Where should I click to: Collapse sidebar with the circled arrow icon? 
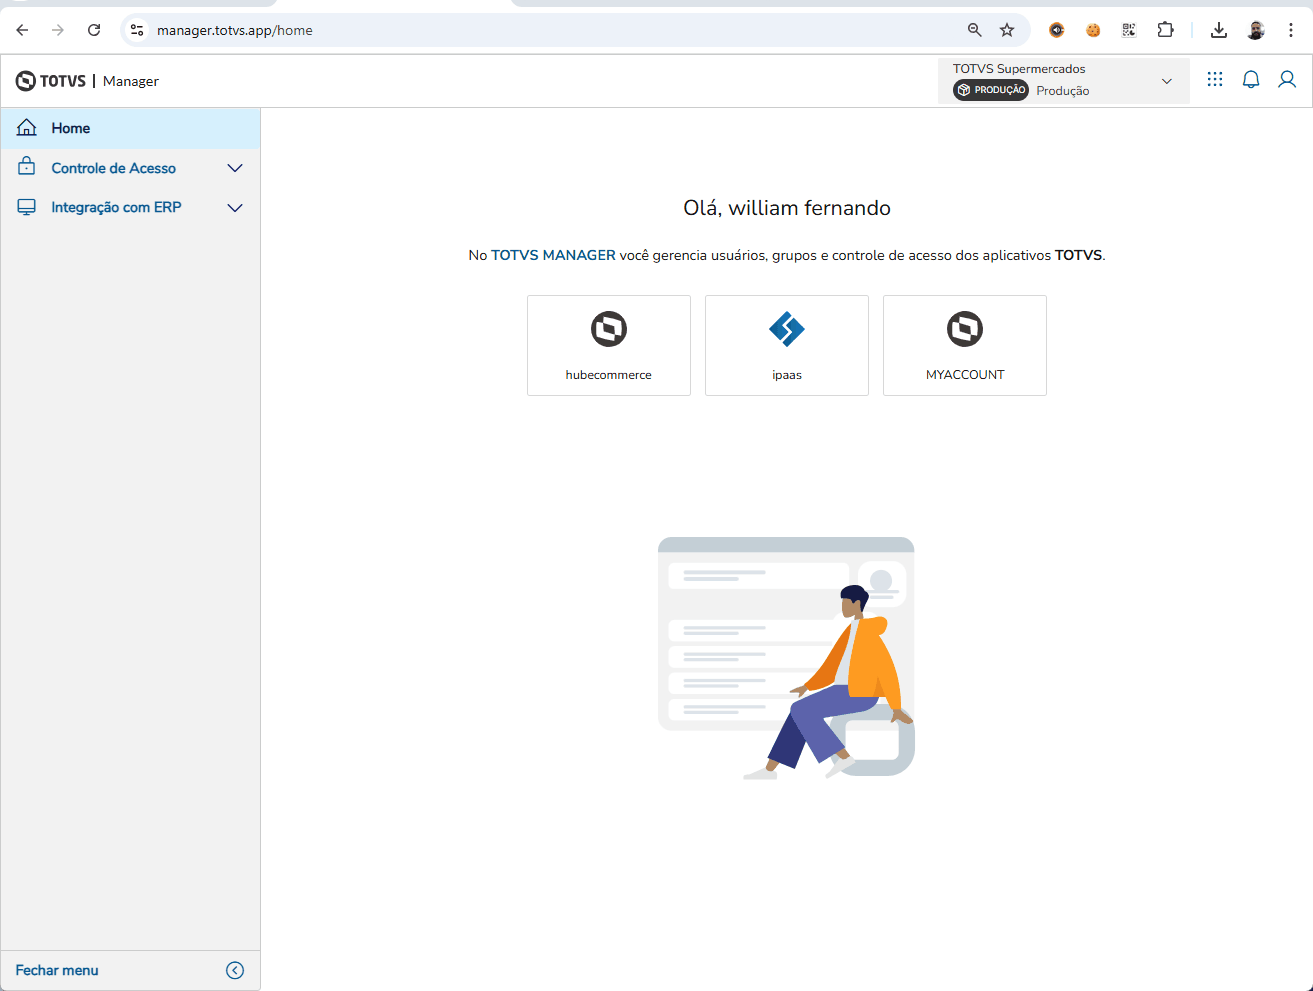pos(235,970)
